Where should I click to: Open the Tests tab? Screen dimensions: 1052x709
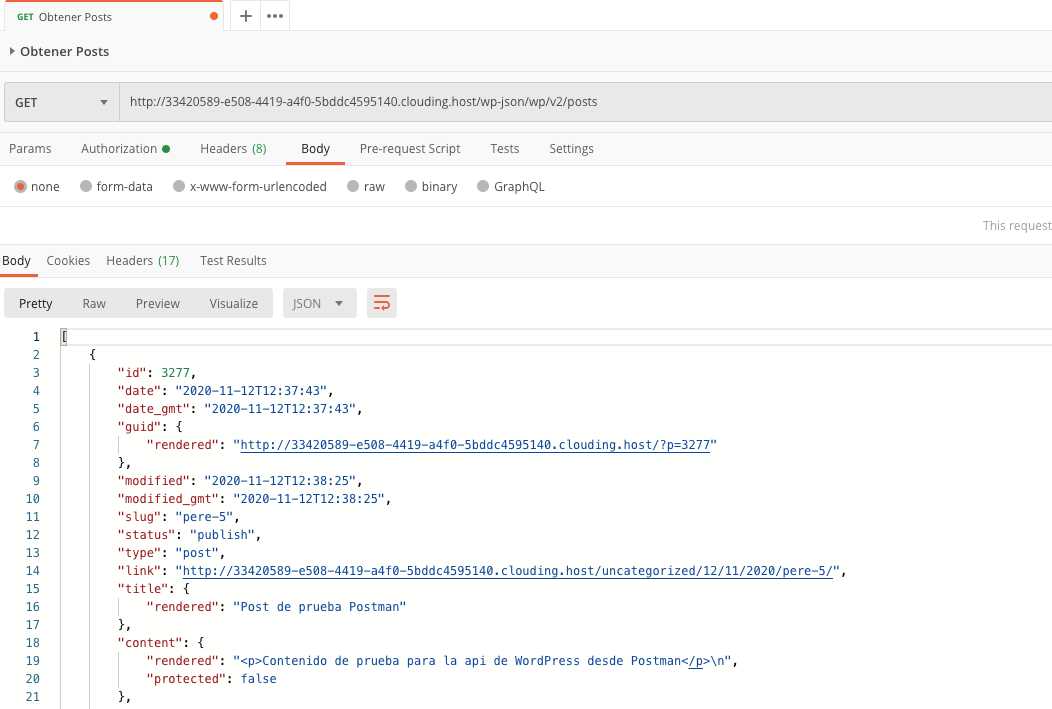[x=505, y=149]
